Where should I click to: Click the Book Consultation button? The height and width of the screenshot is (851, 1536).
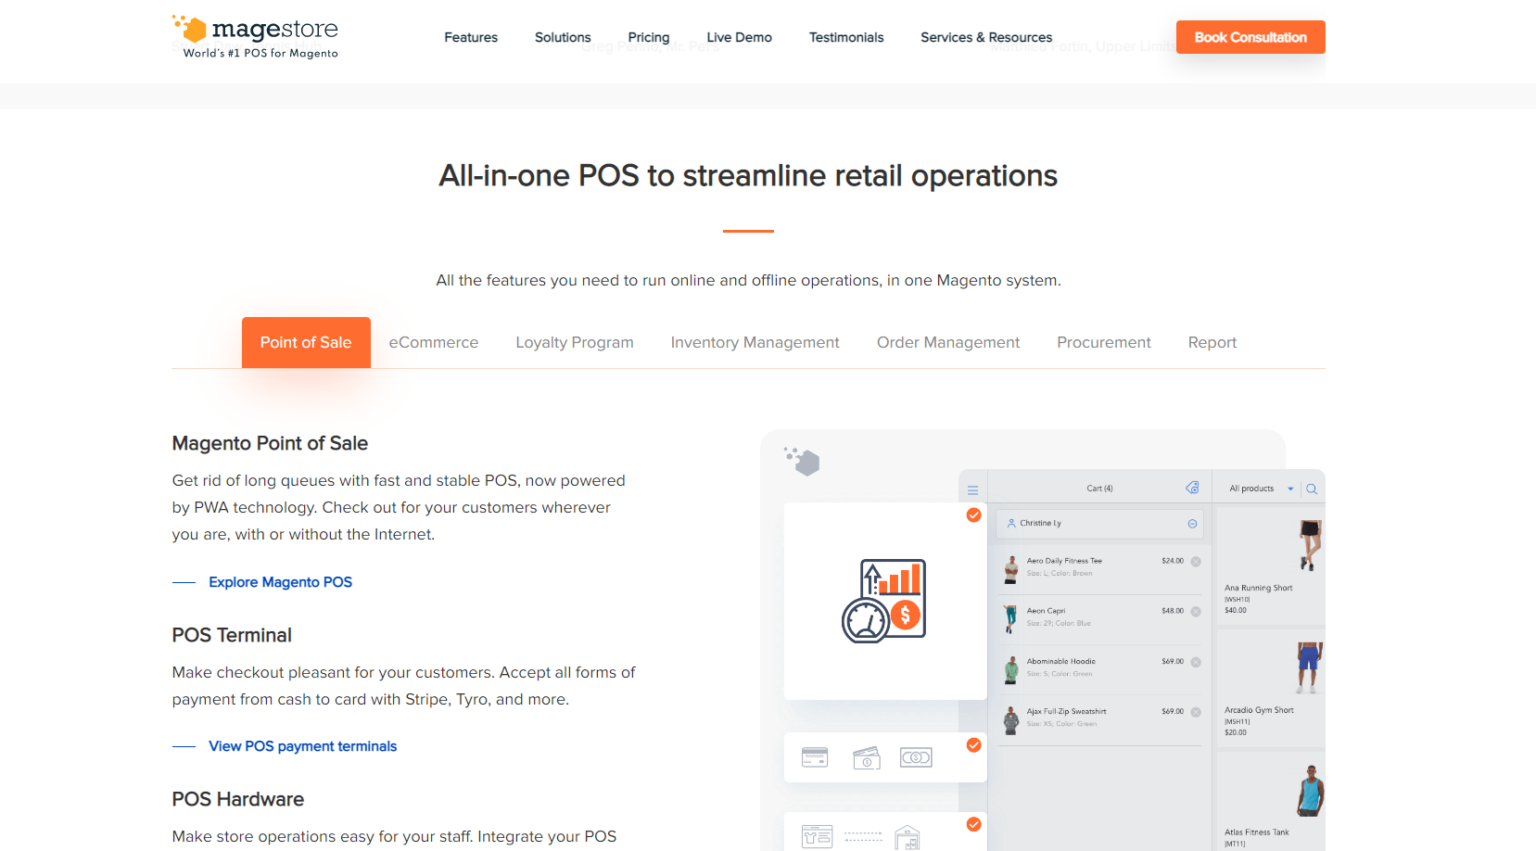pos(1250,37)
